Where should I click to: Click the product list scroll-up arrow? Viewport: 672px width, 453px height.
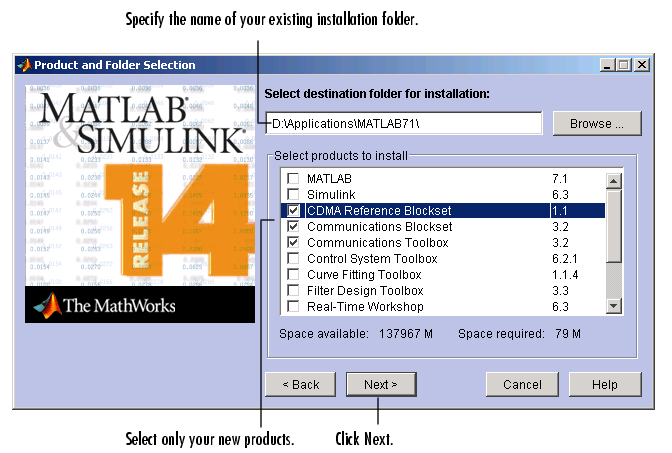tap(614, 181)
